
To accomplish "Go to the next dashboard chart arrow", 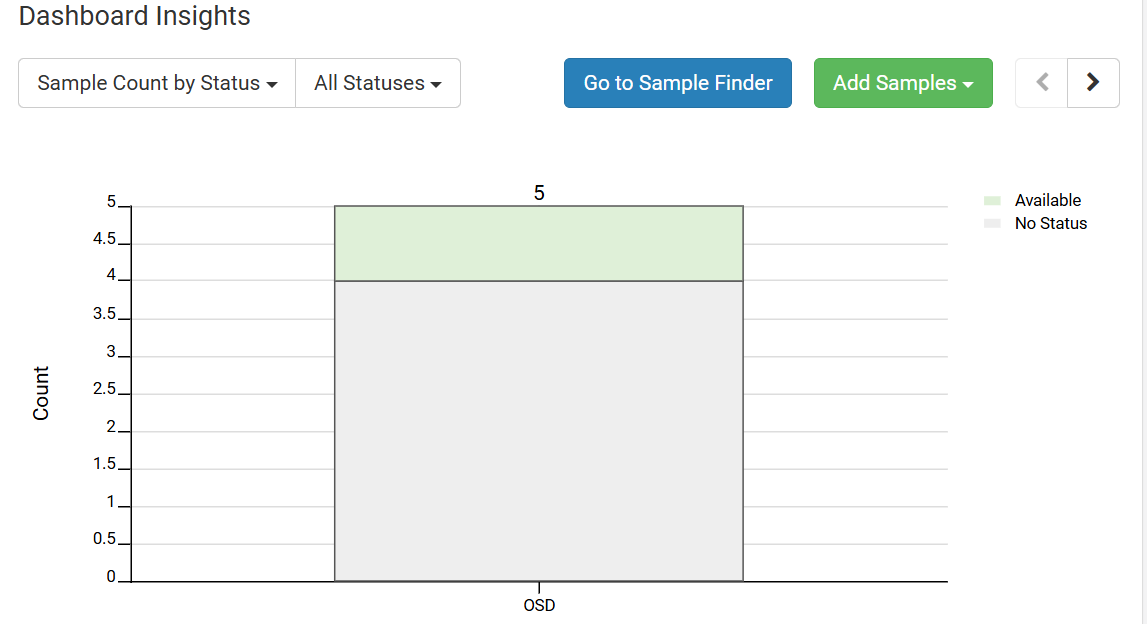I will point(1093,83).
